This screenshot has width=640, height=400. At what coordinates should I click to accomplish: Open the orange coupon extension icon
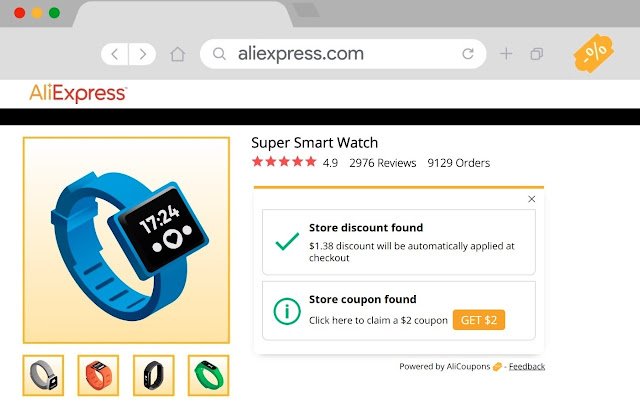pos(592,52)
